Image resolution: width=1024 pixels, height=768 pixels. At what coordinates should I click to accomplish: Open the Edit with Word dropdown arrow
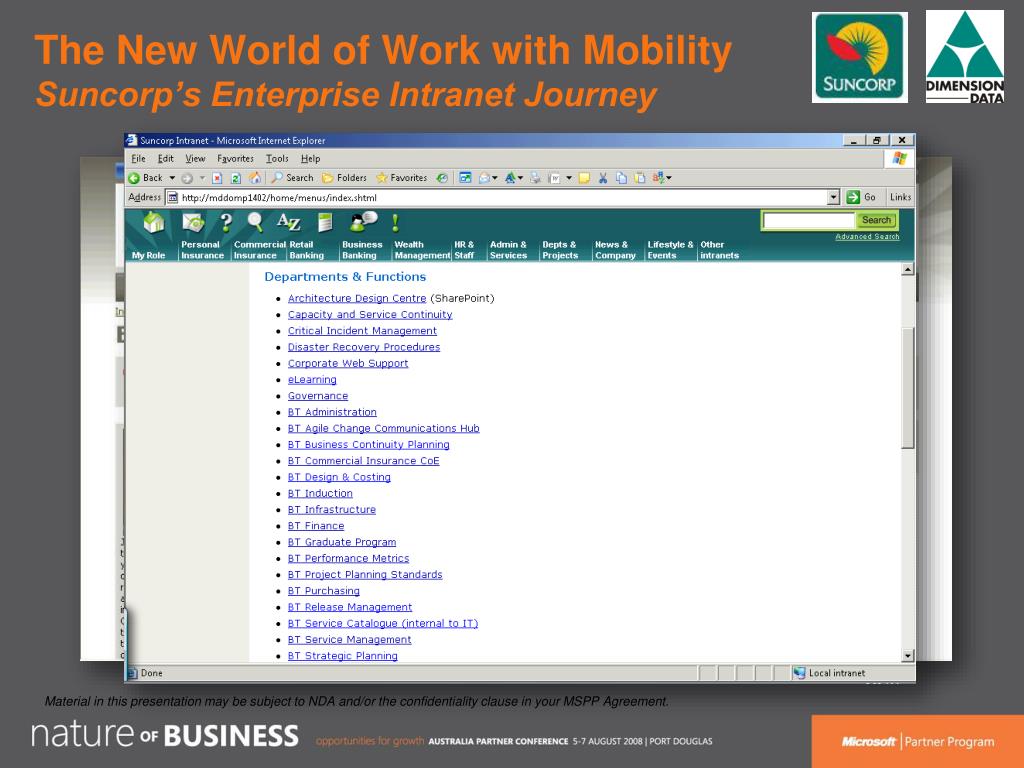tap(569, 178)
